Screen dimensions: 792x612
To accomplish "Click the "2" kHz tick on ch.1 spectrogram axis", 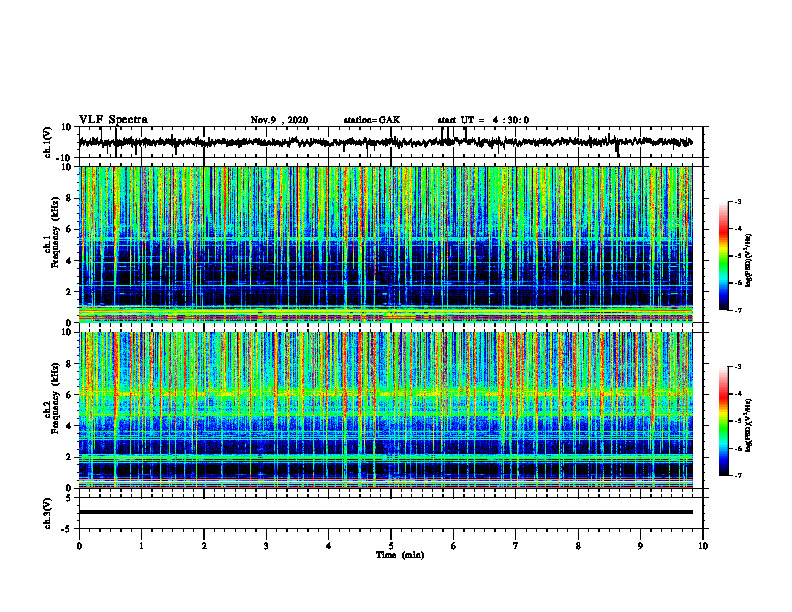I will pos(69,292).
